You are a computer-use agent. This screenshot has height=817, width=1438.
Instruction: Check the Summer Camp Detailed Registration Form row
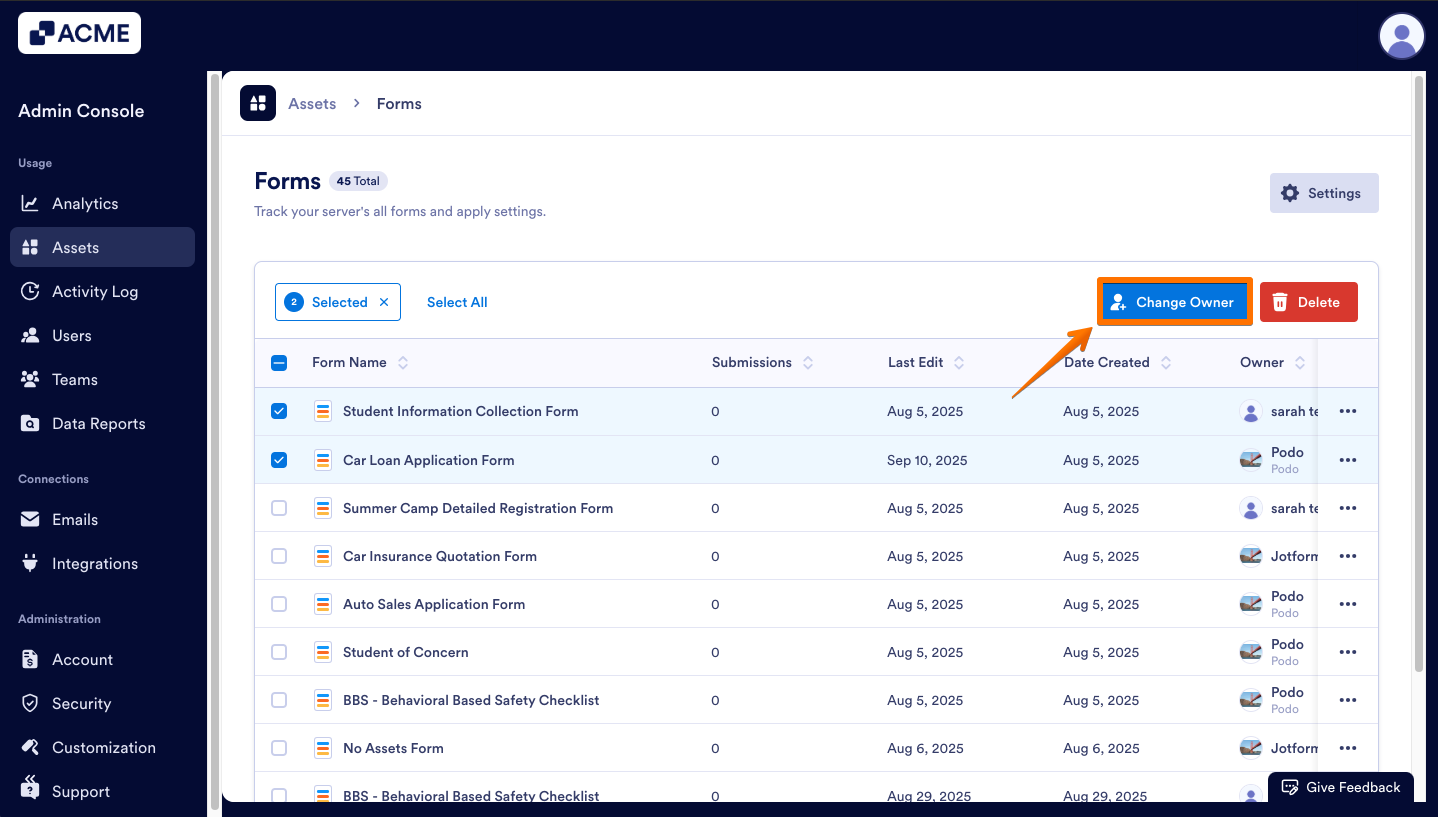pos(279,508)
